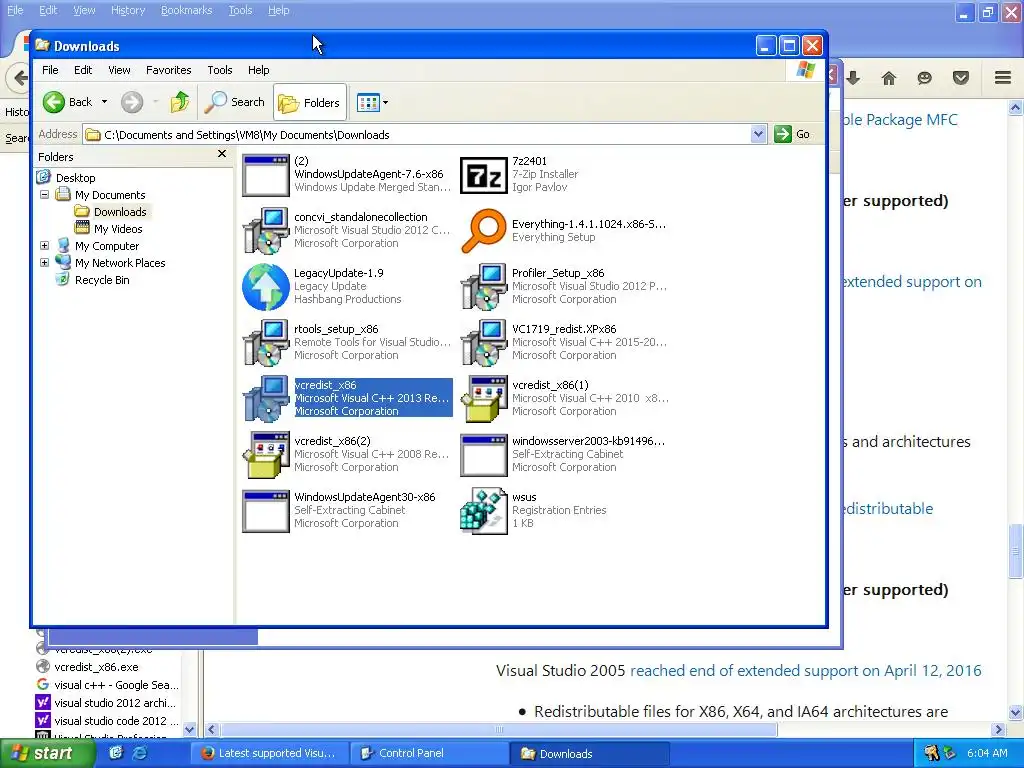Open Back button history dropdown arrow
1024x768 pixels.
pyautogui.click(x=104, y=102)
